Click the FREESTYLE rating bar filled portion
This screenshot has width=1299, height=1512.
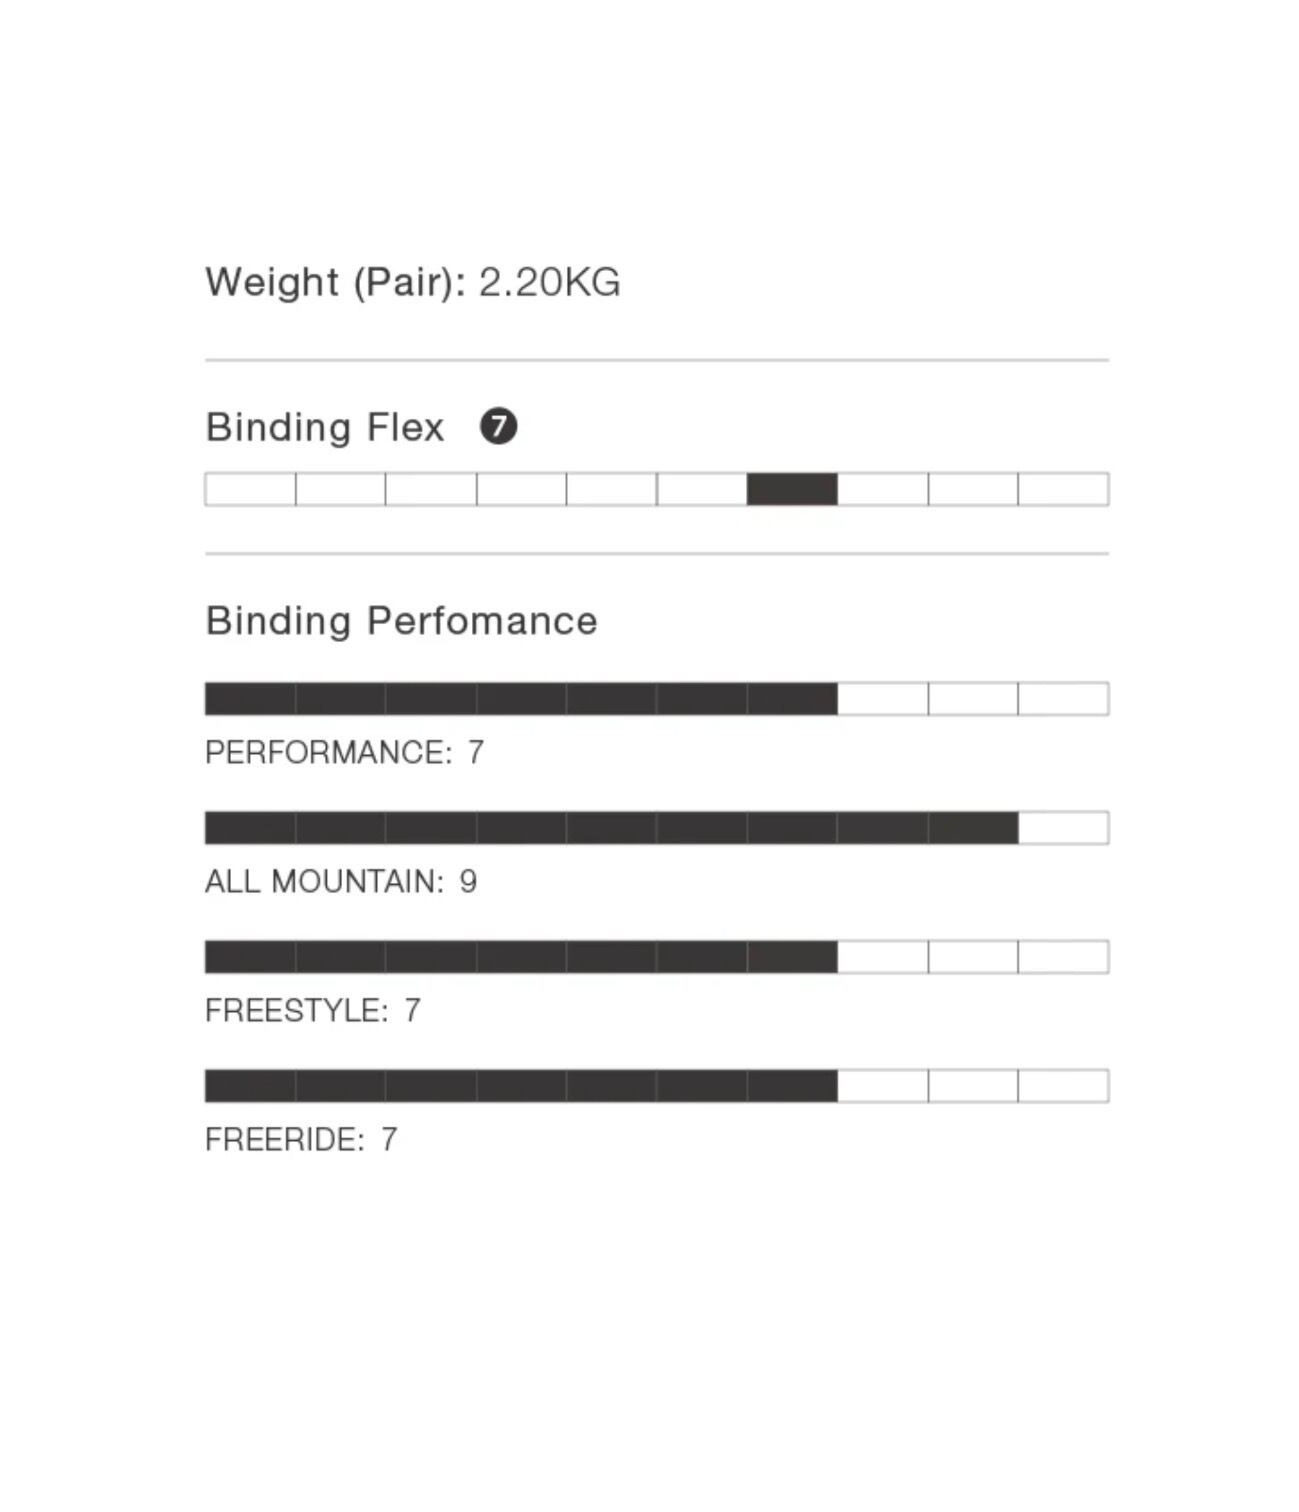tap(521, 956)
